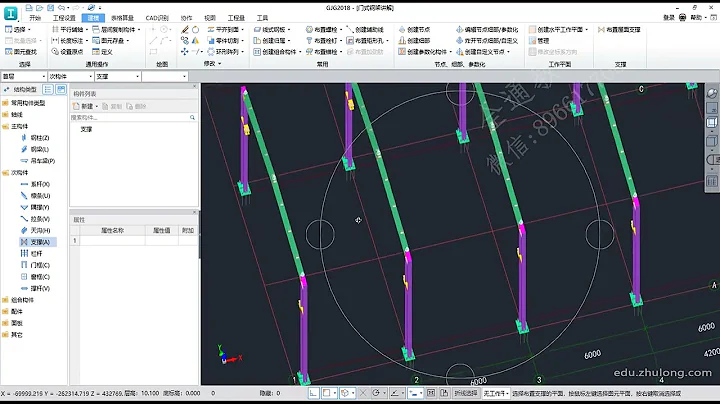This screenshot has height=404, width=720.
Task: Select 支撑 entry in component list
Action: 86,129
